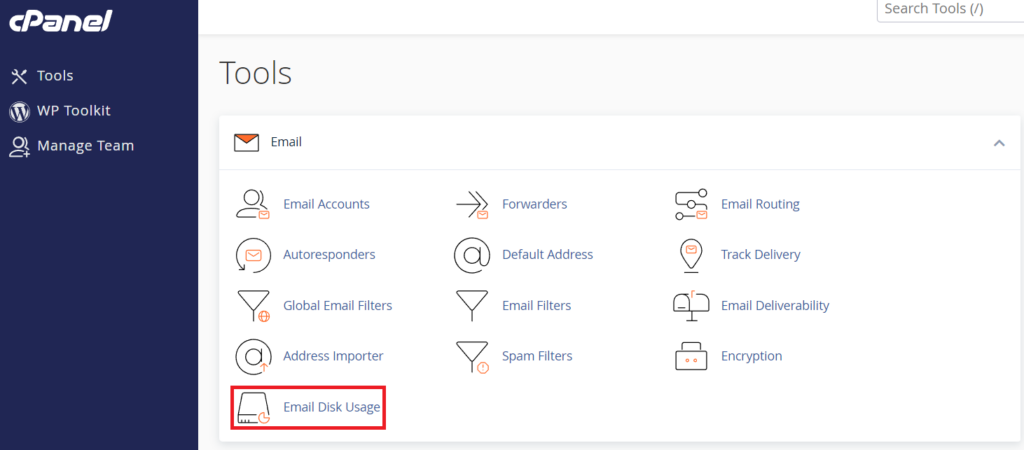Open the Email Filters link

click(536, 306)
